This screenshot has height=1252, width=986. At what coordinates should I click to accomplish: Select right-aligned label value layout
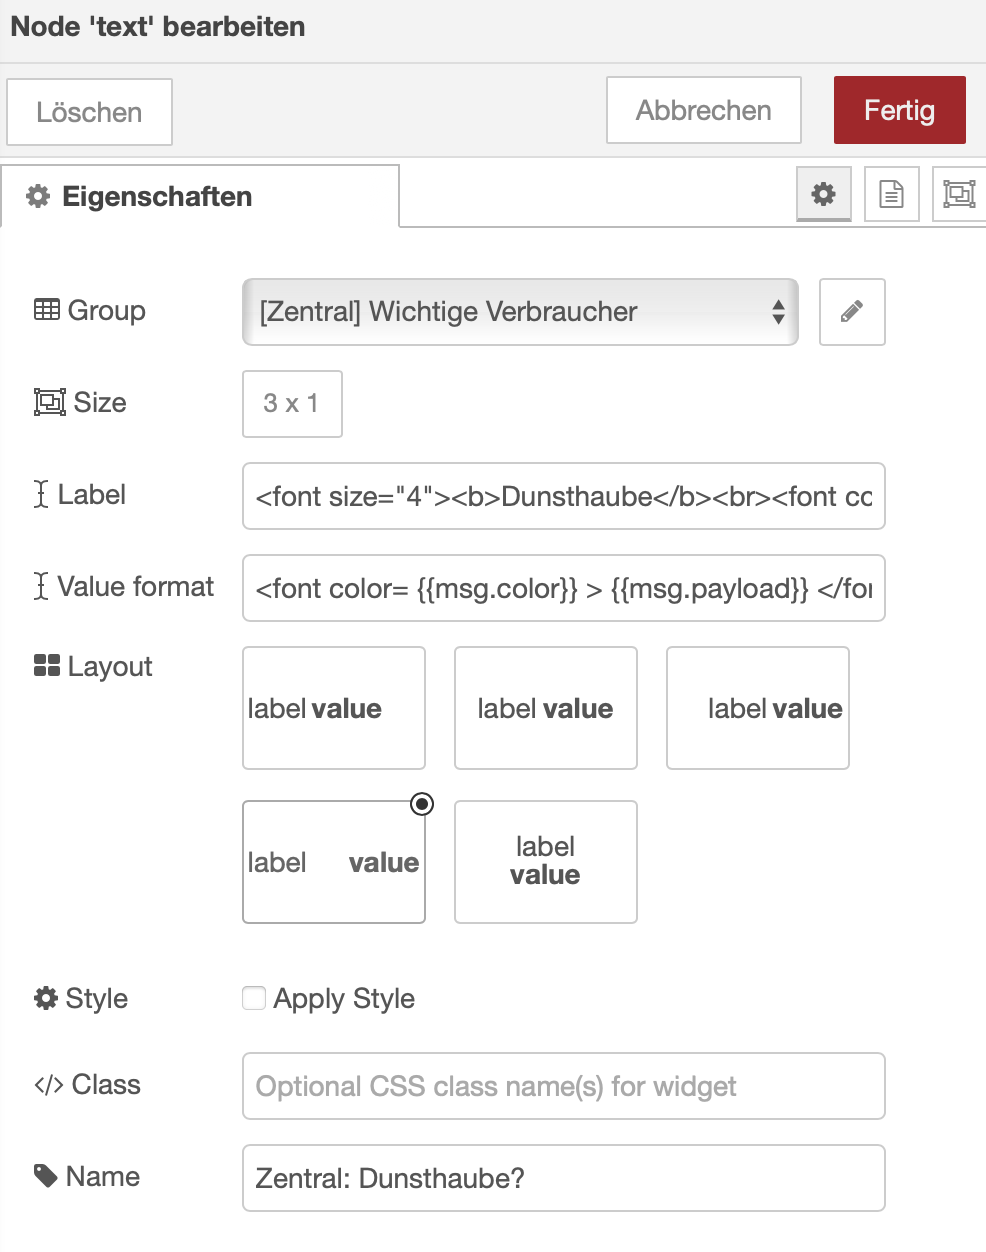[758, 708]
